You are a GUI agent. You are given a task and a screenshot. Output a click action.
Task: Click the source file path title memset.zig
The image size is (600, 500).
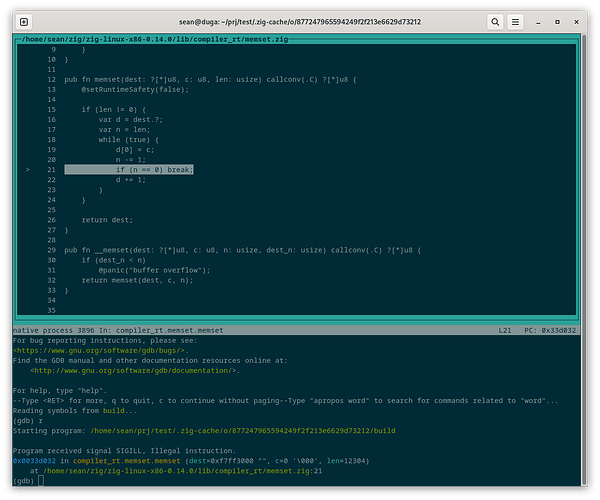[x=155, y=39]
